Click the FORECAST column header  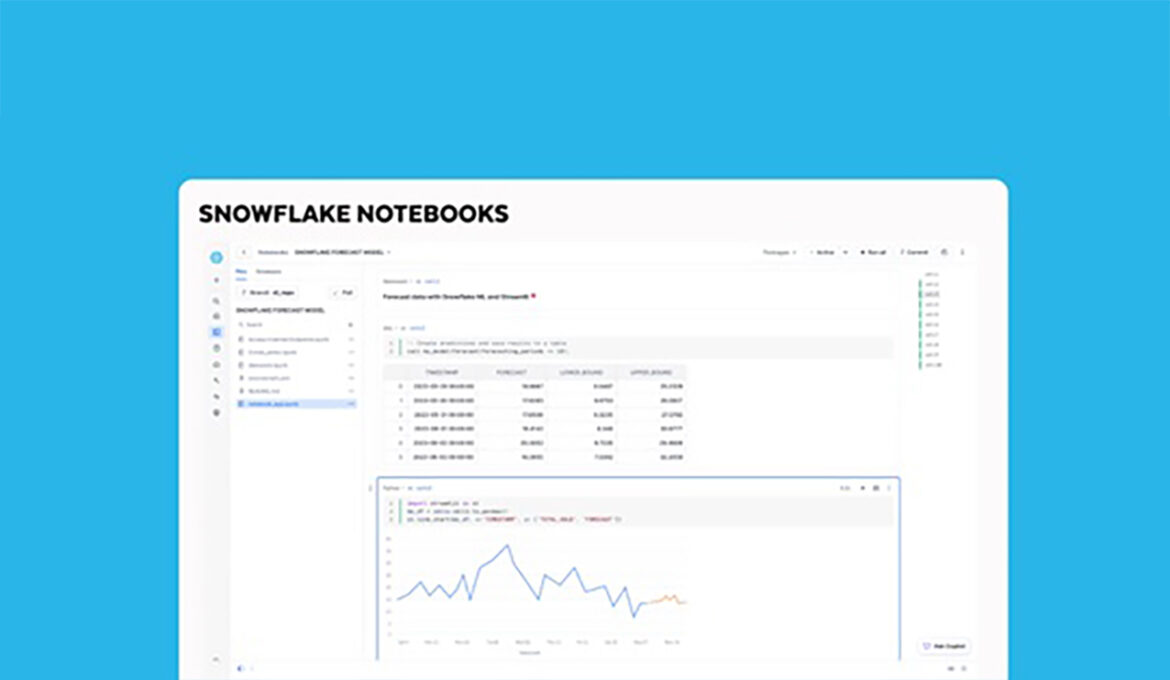click(511, 372)
